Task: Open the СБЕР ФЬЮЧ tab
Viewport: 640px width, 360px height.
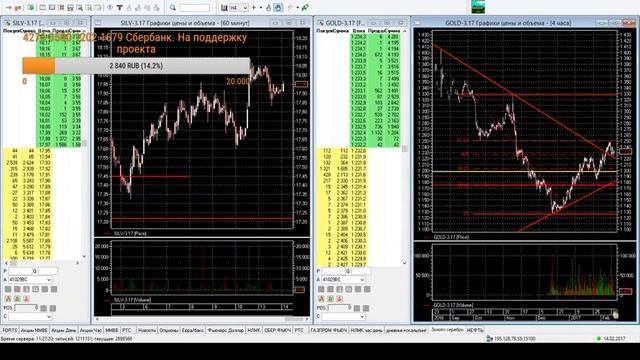Action: [277, 330]
